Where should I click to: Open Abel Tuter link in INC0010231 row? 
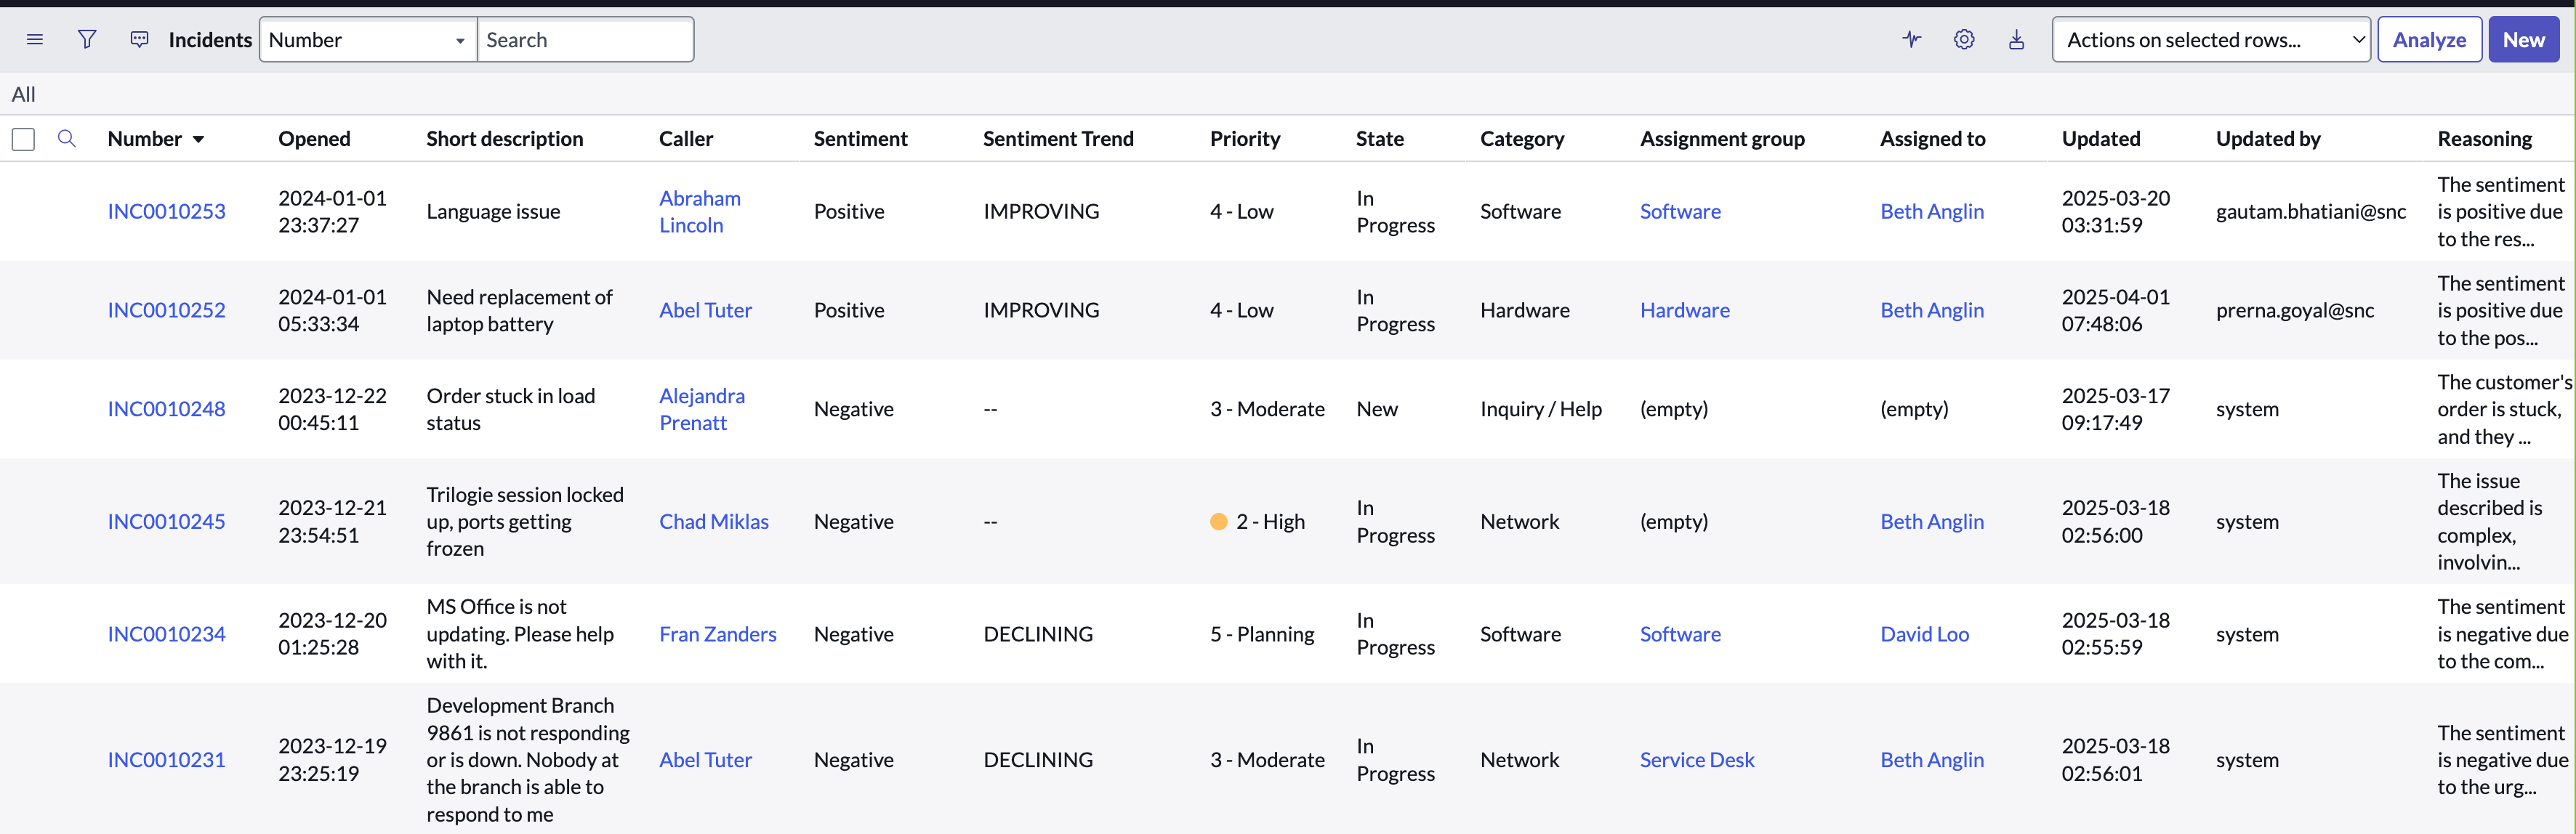pyautogui.click(x=705, y=760)
